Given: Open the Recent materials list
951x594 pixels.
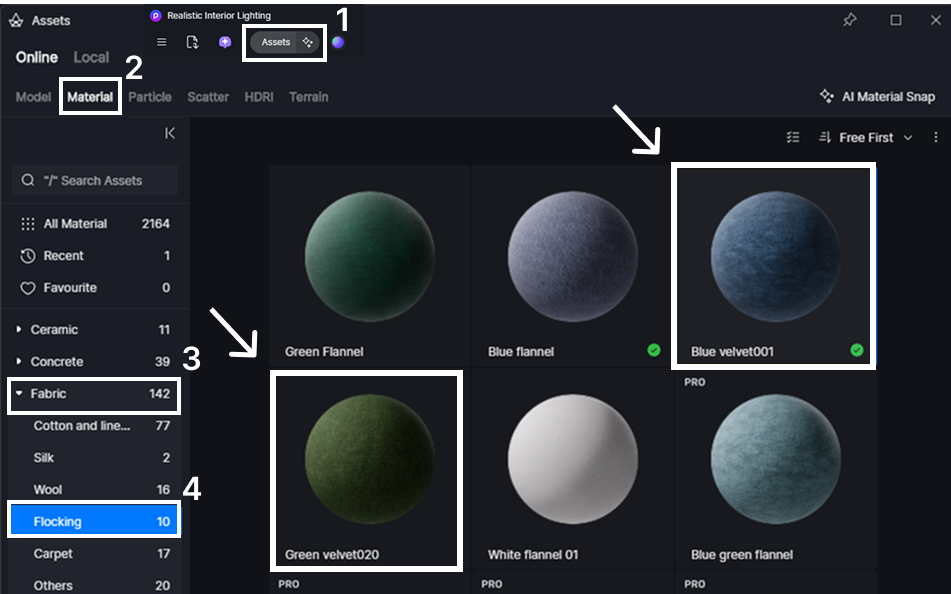Looking at the screenshot, I should point(95,256).
